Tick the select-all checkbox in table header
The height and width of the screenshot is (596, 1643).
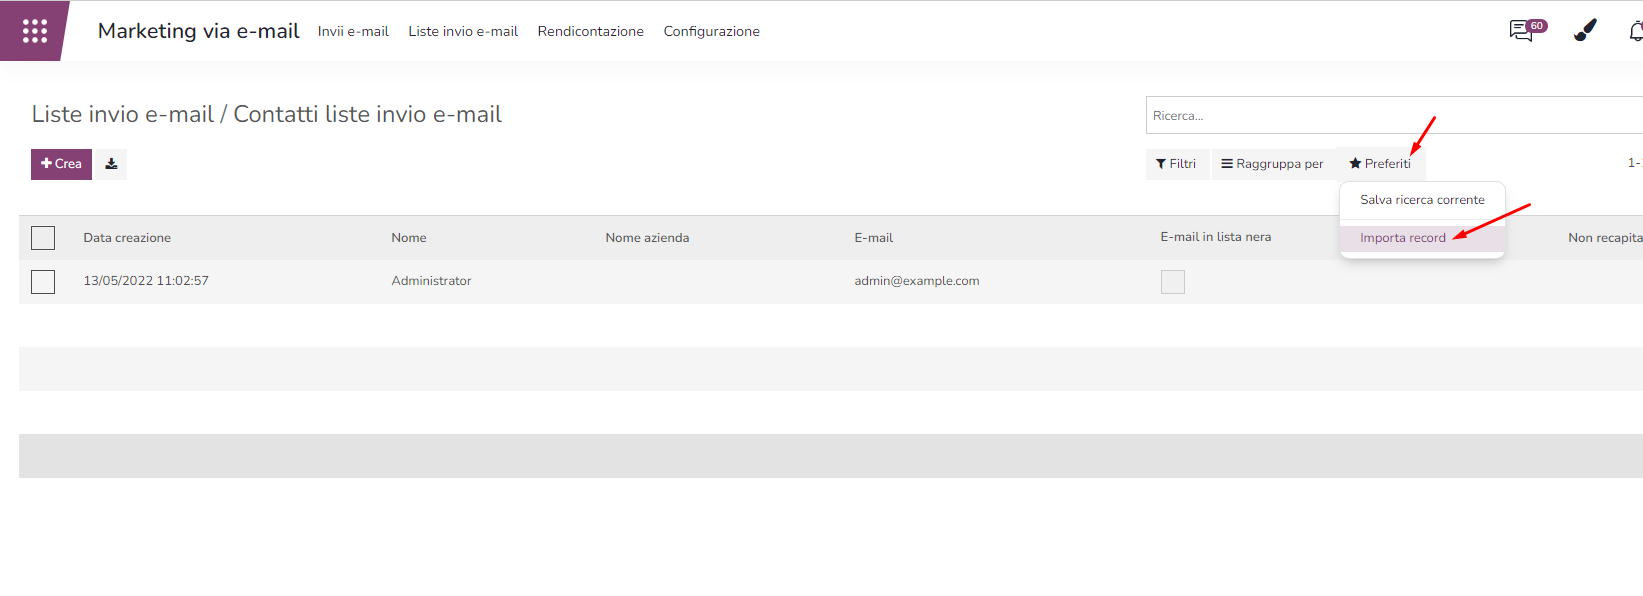pyautogui.click(x=43, y=238)
